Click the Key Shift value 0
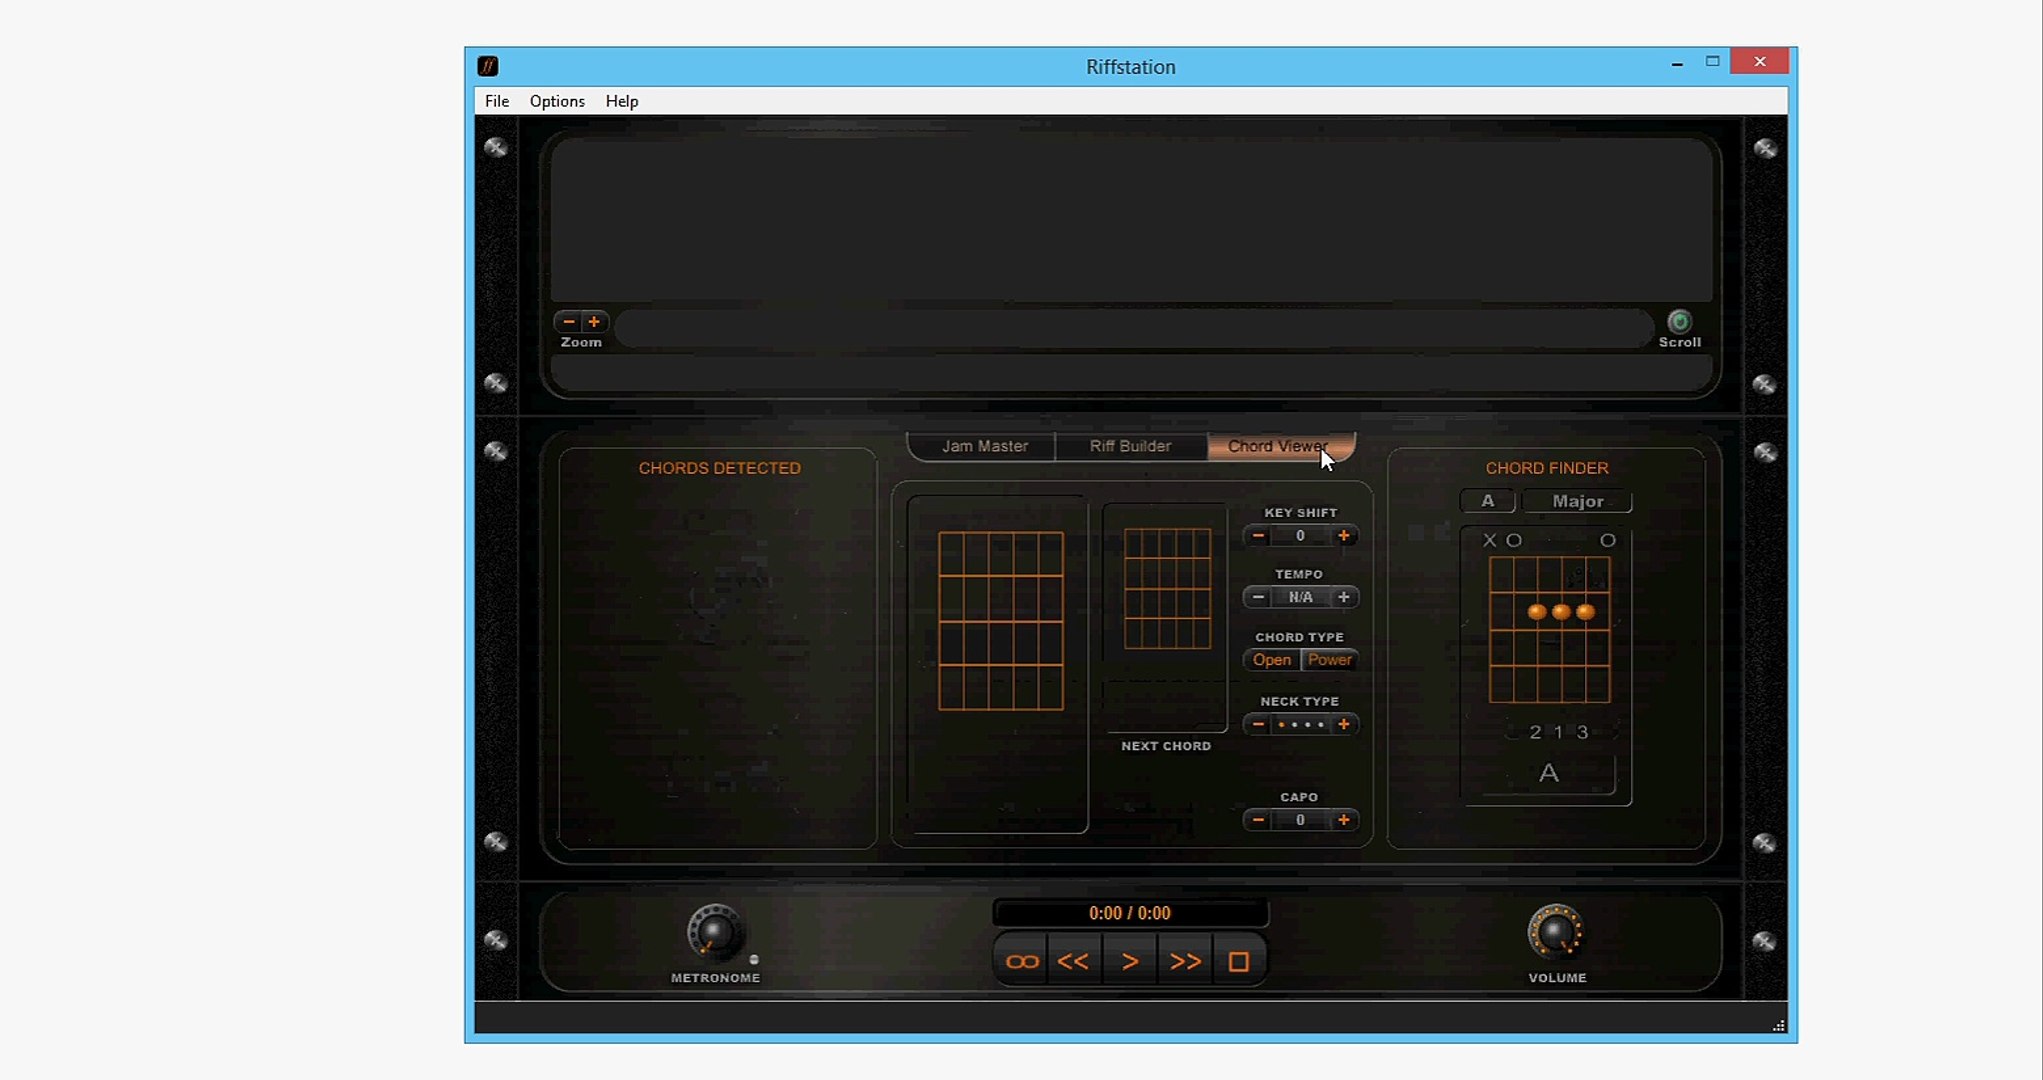Viewport: 2043px width, 1080px height. 1300,536
